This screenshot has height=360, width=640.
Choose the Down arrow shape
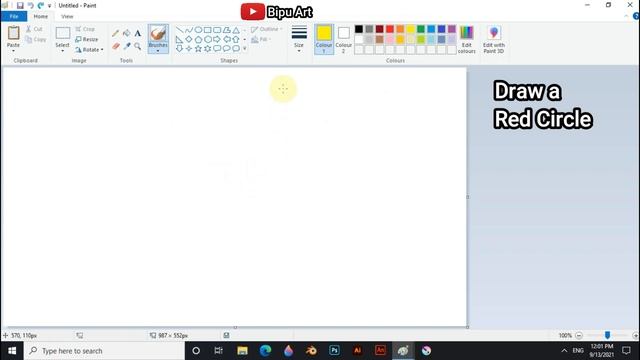click(x=179, y=49)
